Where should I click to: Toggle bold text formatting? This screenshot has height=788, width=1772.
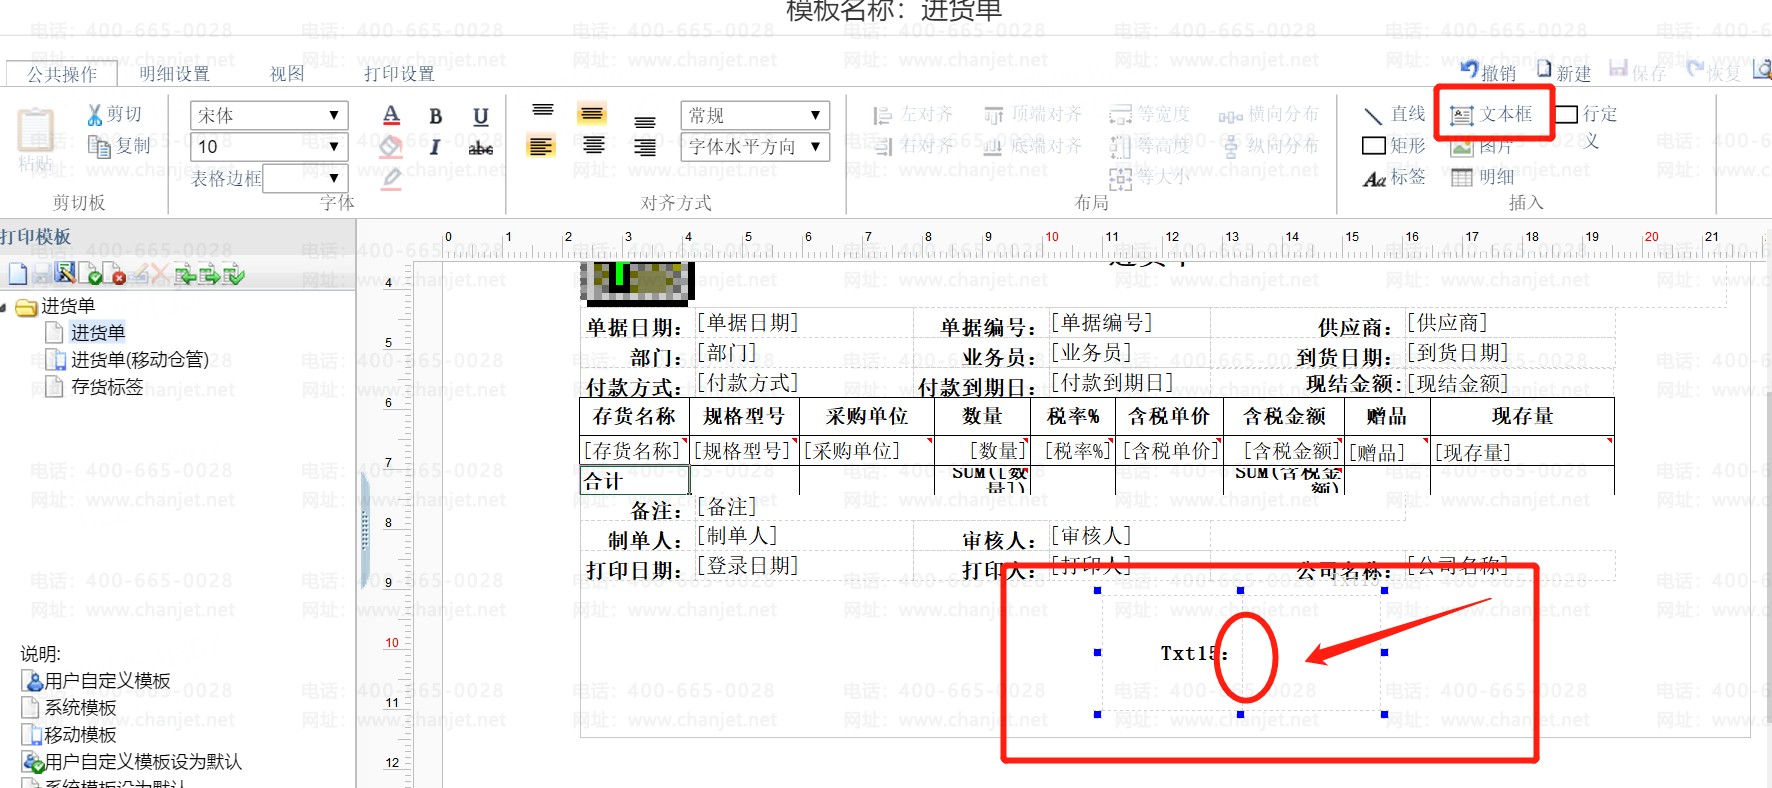pyautogui.click(x=435, y=116)
